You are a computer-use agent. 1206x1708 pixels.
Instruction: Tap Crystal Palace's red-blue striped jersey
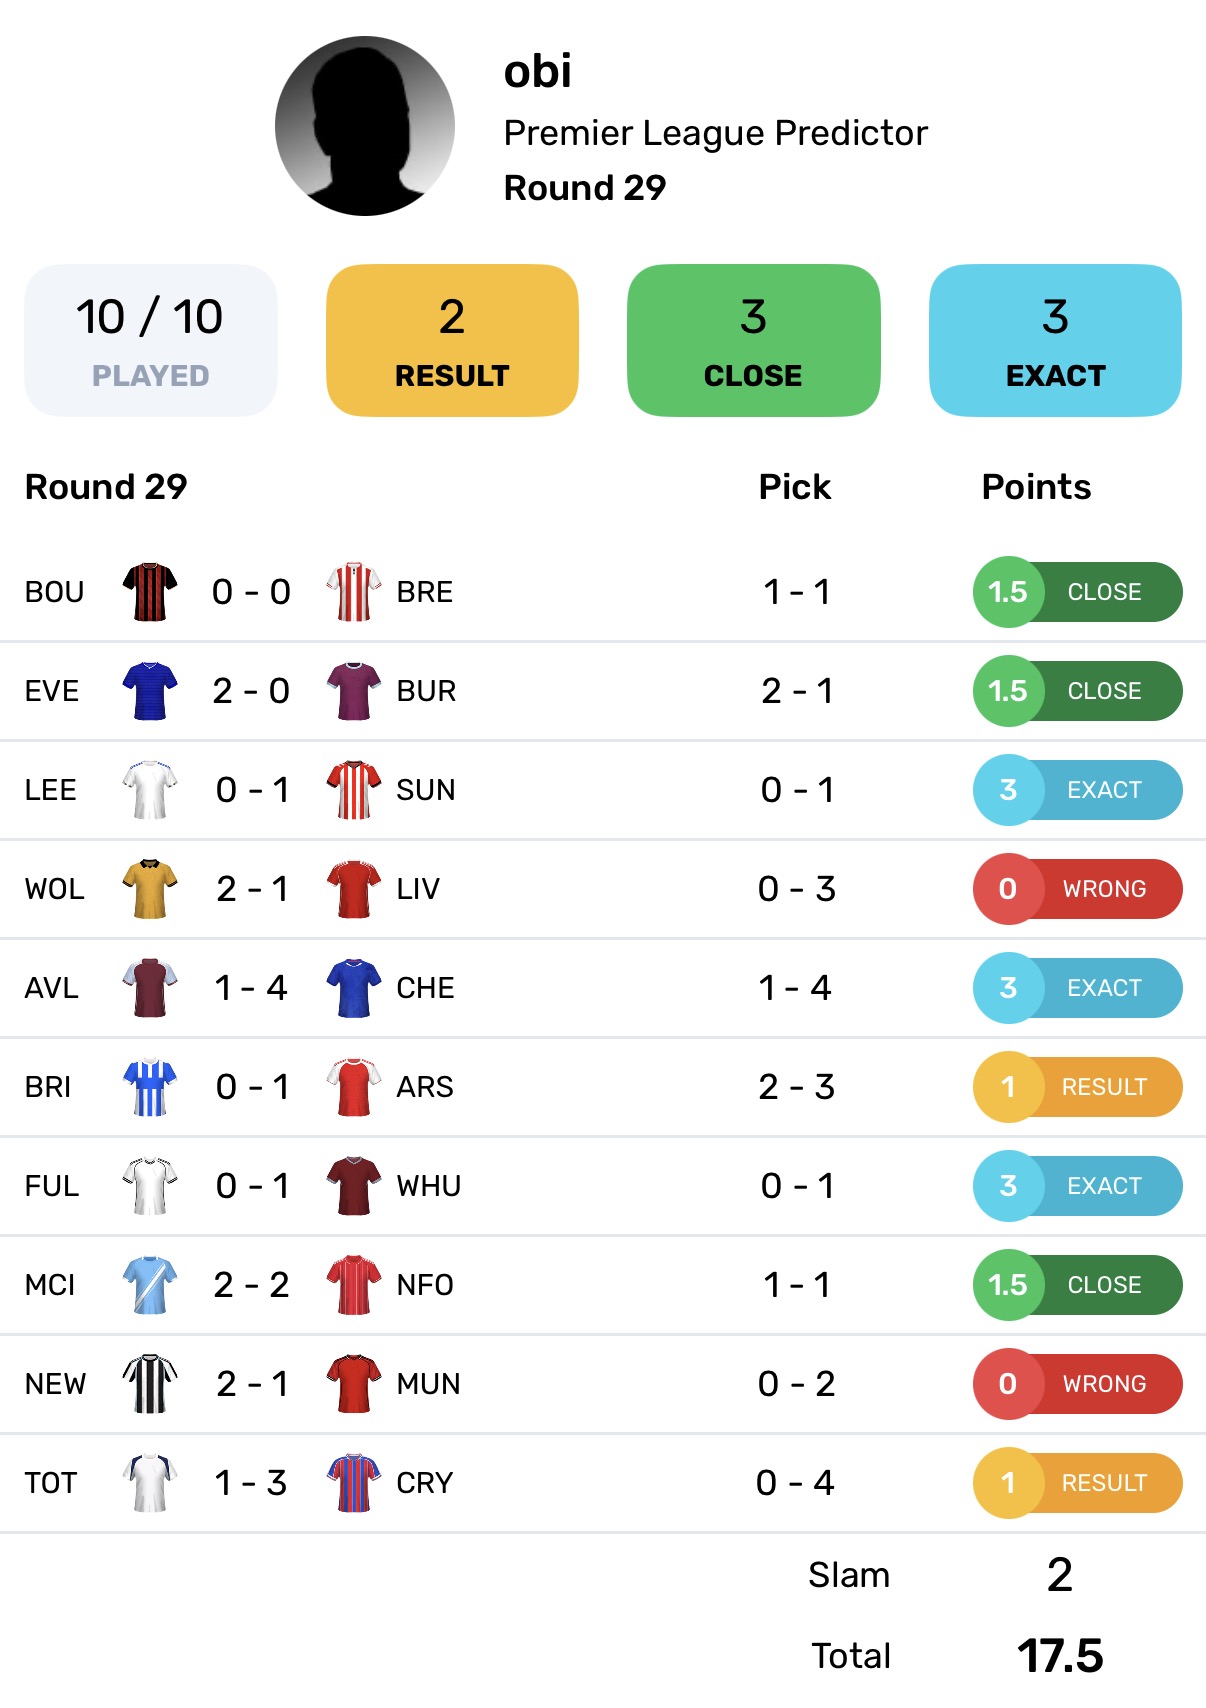354,1482
